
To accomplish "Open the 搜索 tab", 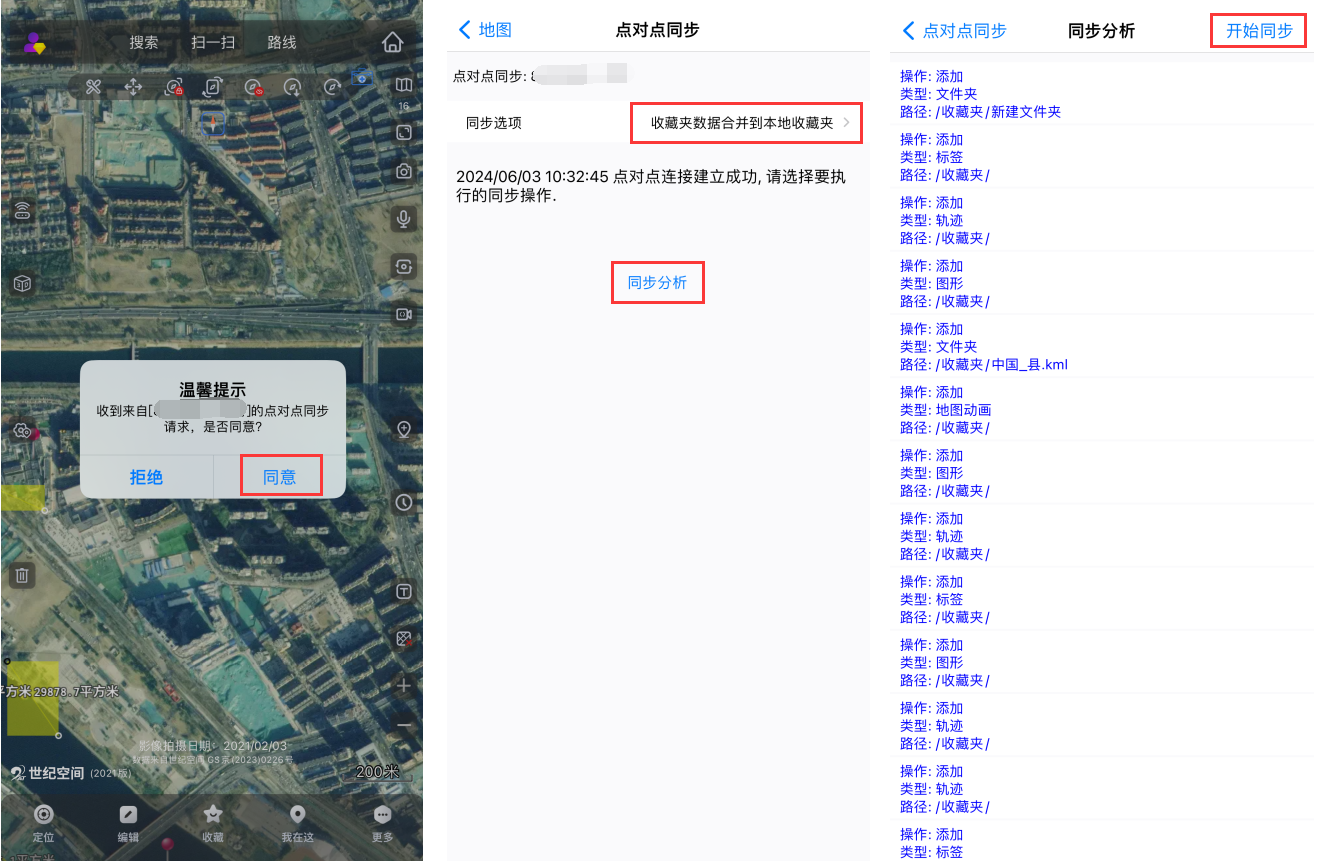I will point(144,43).
